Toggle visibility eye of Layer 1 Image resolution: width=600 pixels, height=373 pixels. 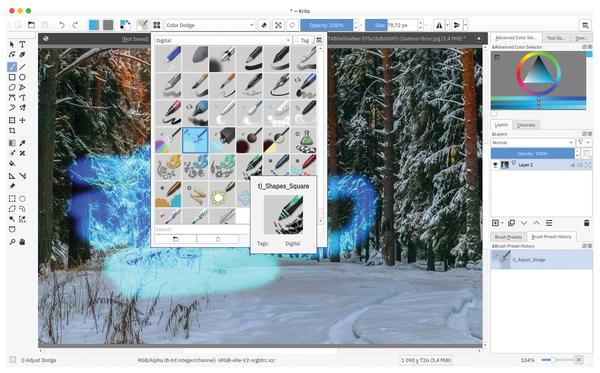click(495, 165)
